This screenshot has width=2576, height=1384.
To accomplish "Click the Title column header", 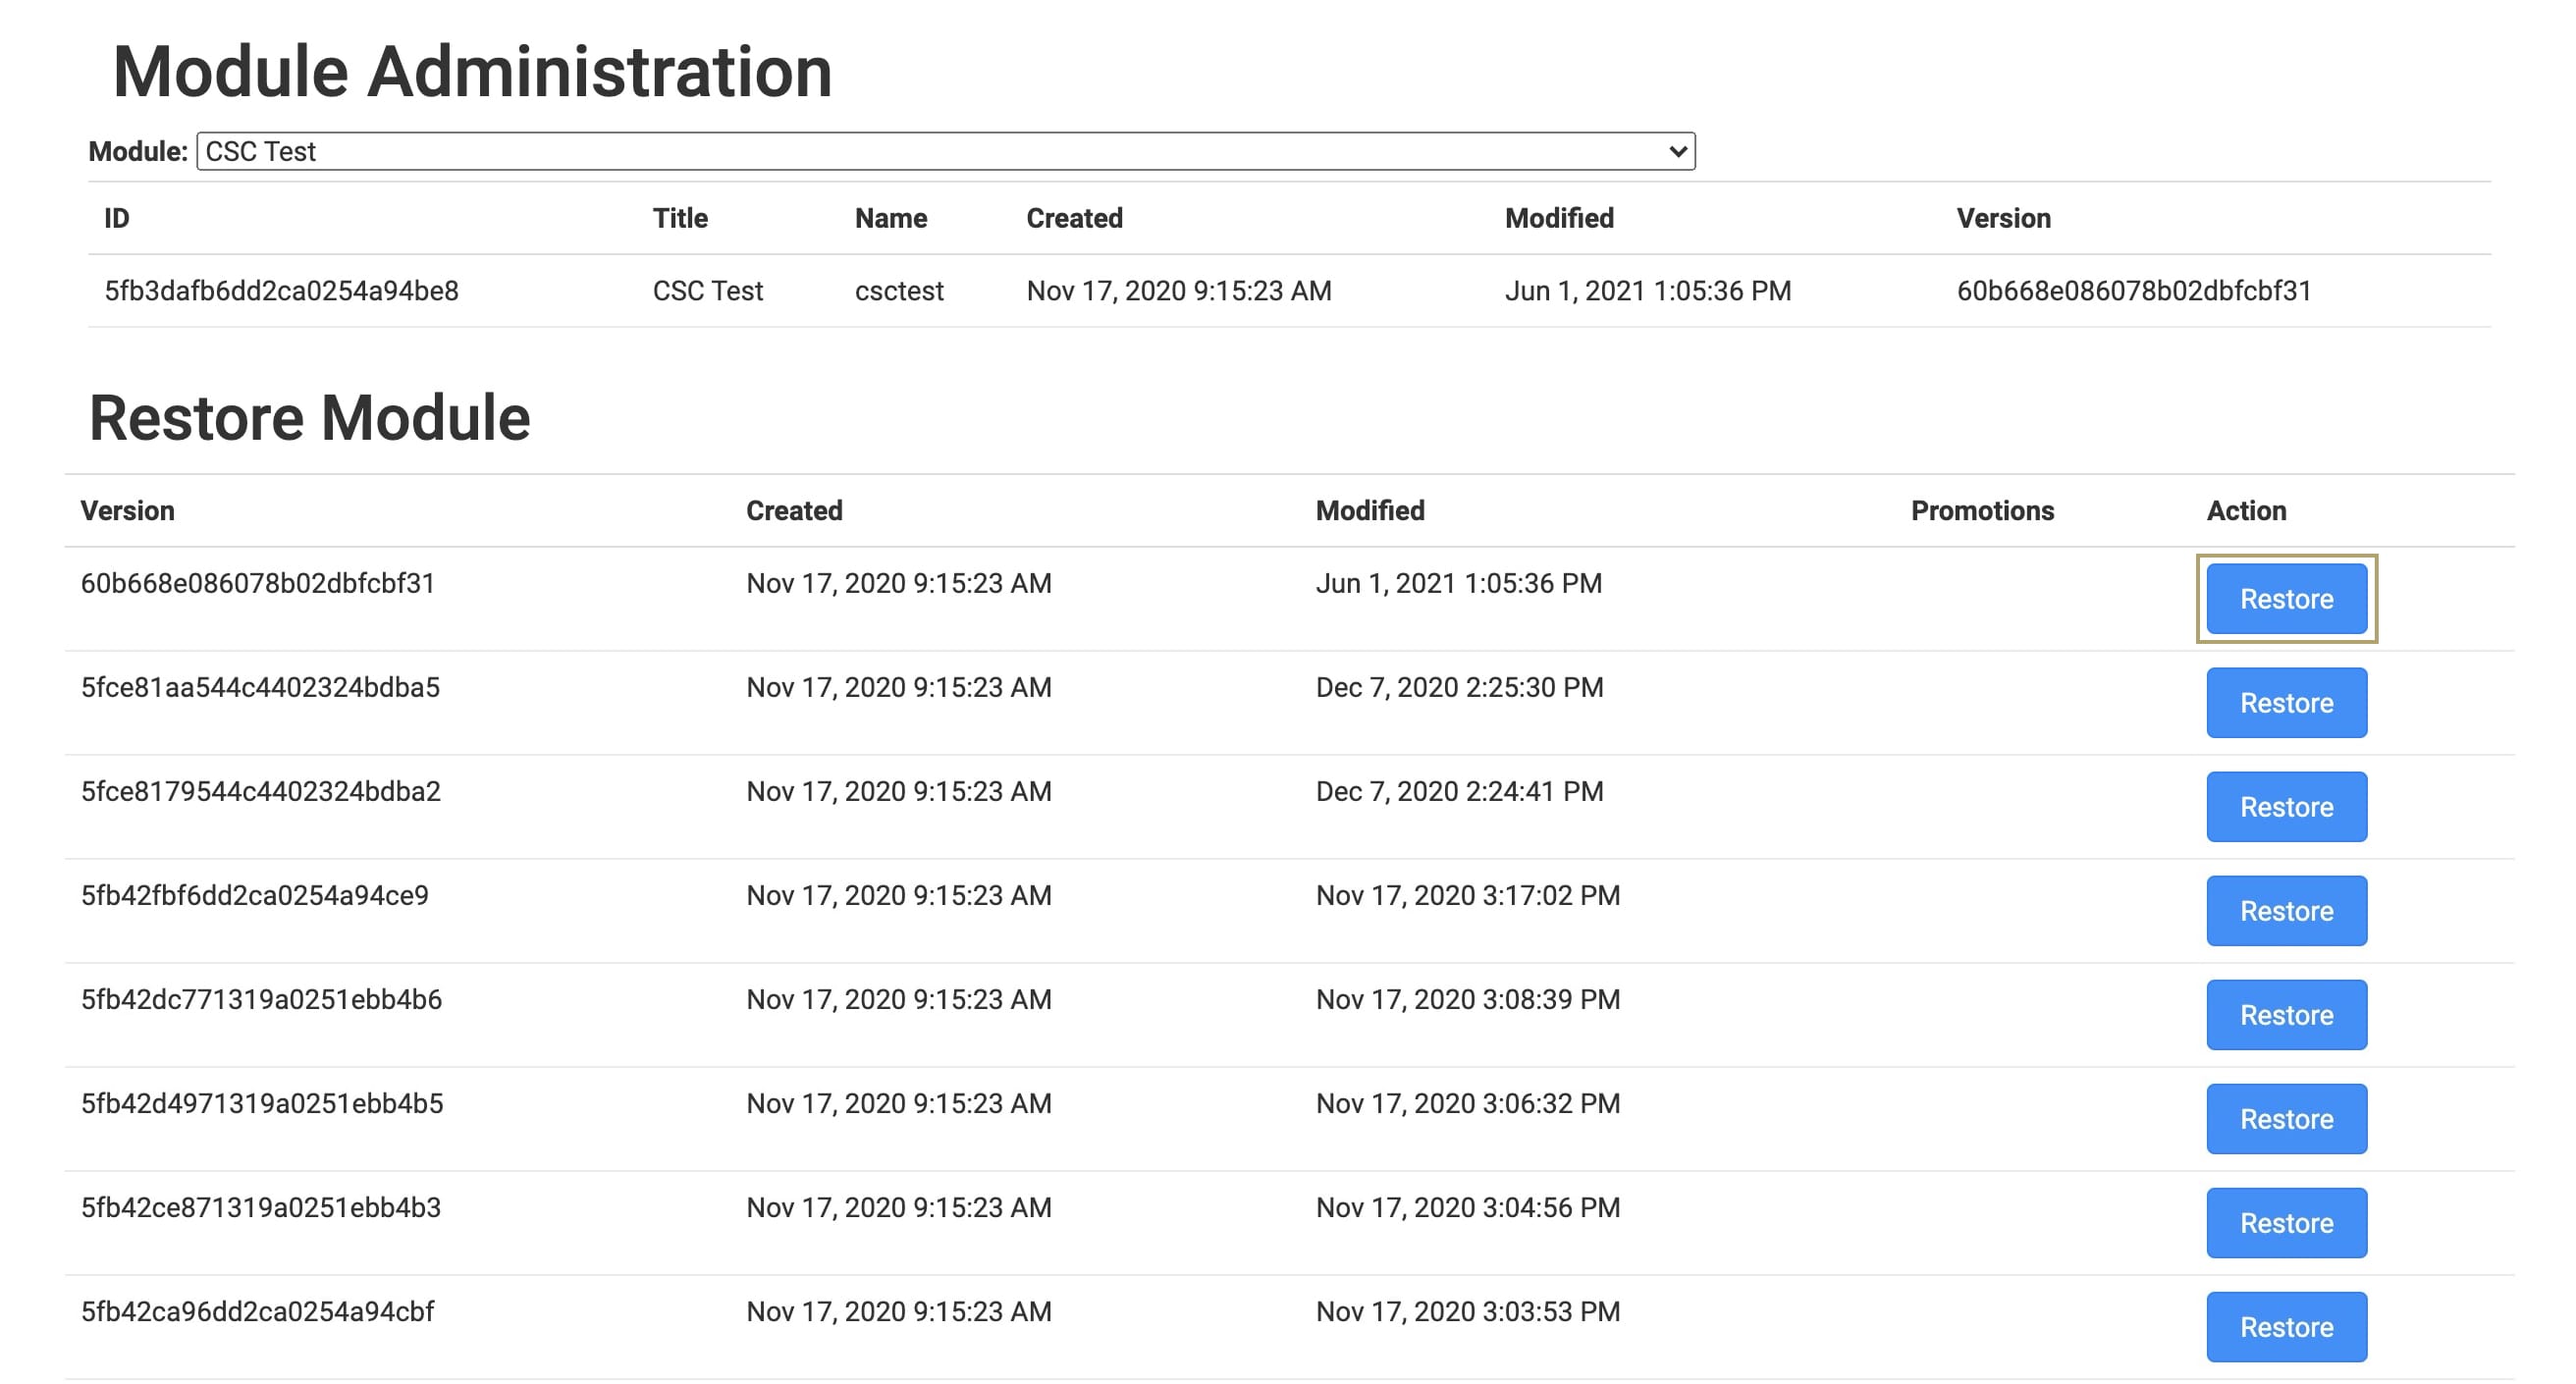I will pyautogui.click(x=680, y=218).
